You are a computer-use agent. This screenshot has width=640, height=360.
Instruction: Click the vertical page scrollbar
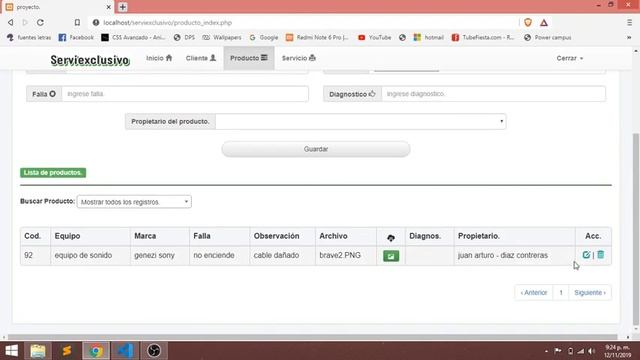pos(636,229)
